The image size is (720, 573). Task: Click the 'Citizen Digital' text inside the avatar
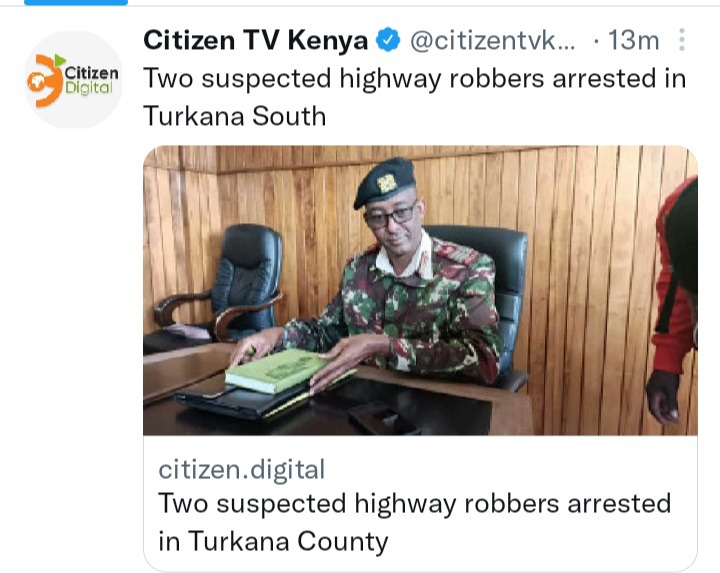91,80
